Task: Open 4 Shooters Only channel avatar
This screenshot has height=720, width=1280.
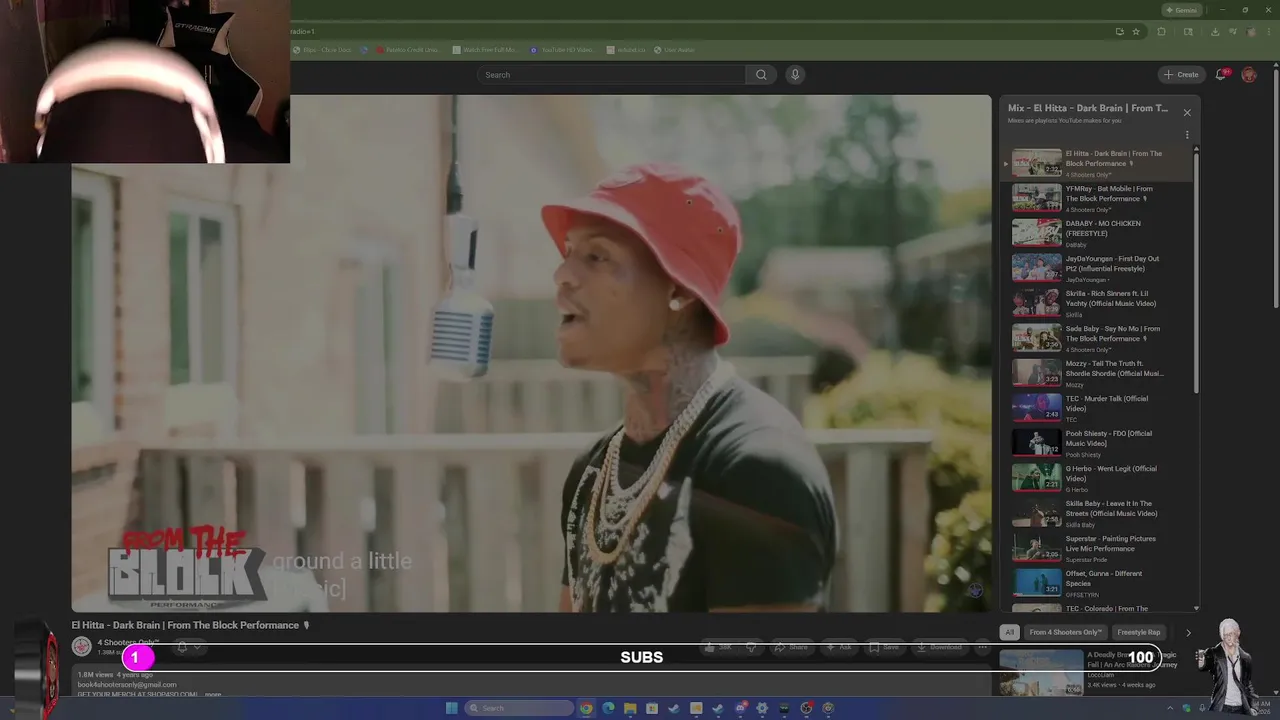Action: click(82, 647)
